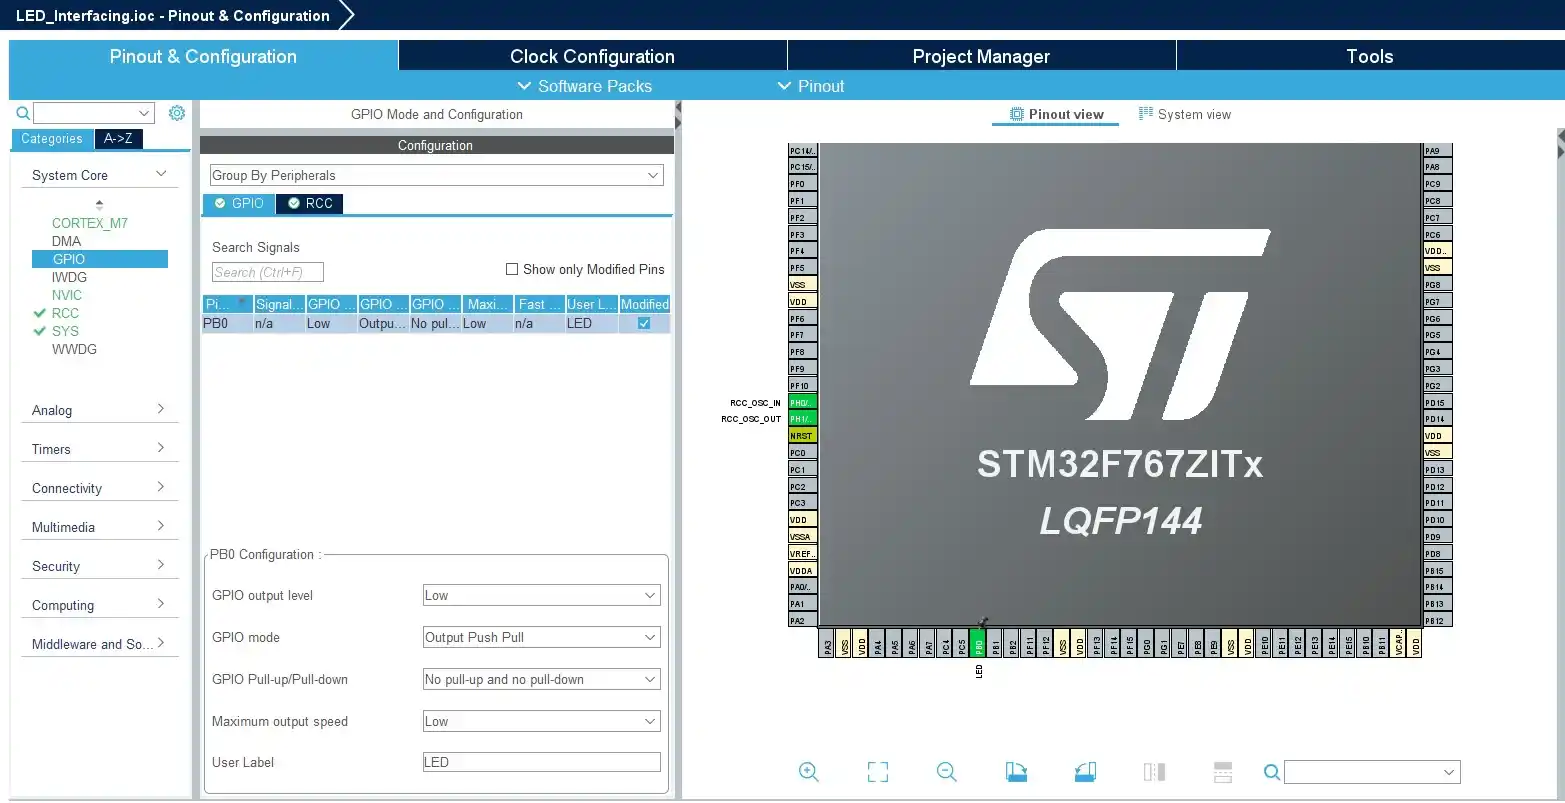
Task: Click the PA9 pin on the chip
Action: 1438,151
